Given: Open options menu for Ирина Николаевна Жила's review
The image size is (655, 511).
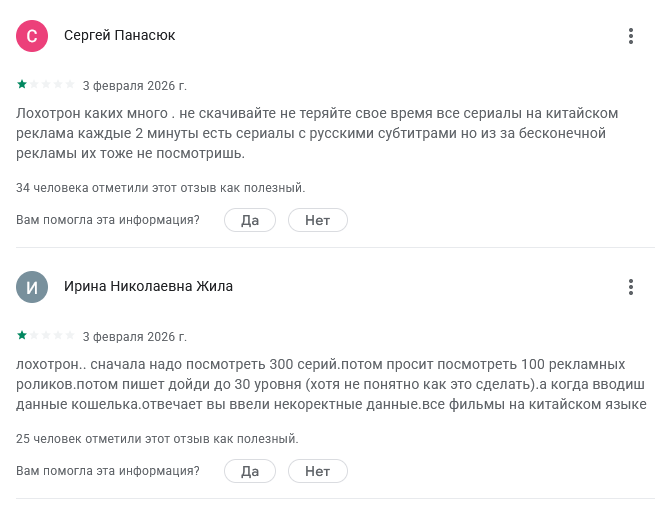Looking at the screenshot, I should coord(631,287).
